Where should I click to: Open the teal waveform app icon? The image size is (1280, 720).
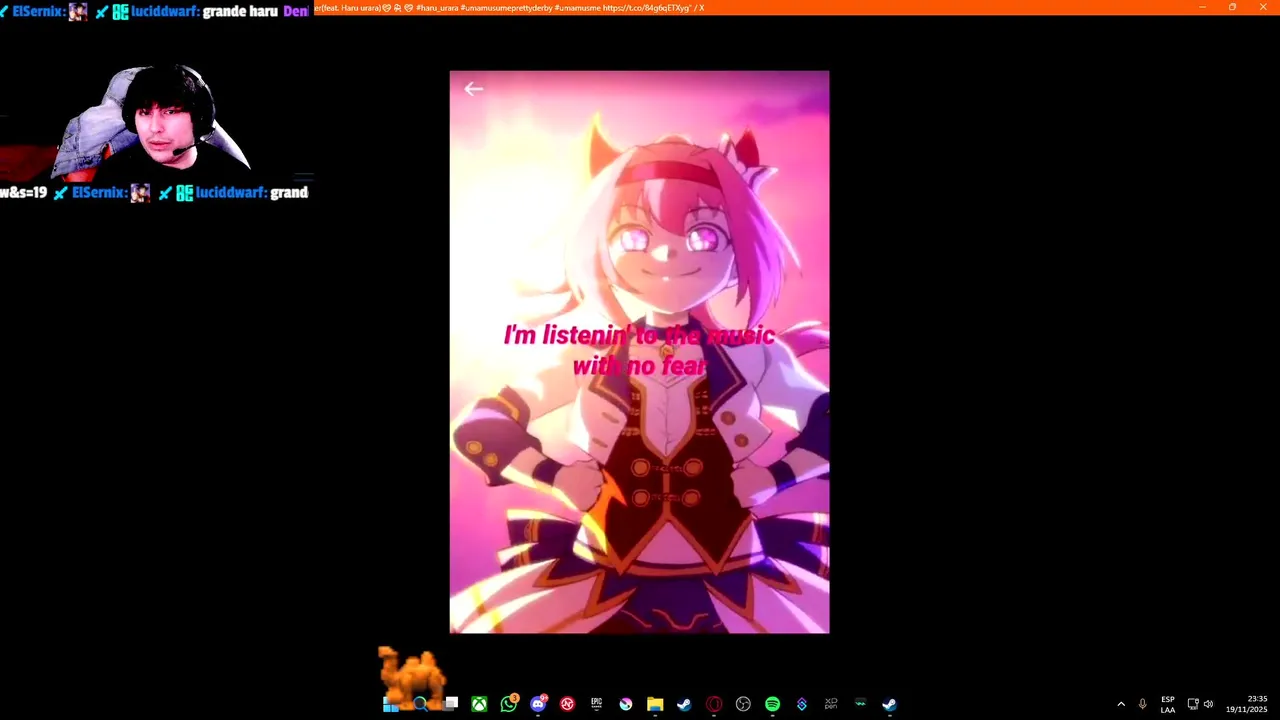860,704
